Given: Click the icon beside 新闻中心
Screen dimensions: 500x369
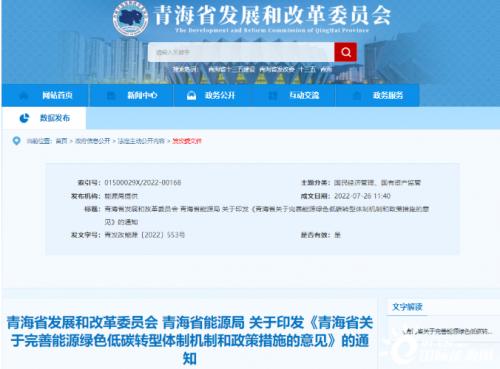Looking at the screenshot, I should (x=110, y=96).
